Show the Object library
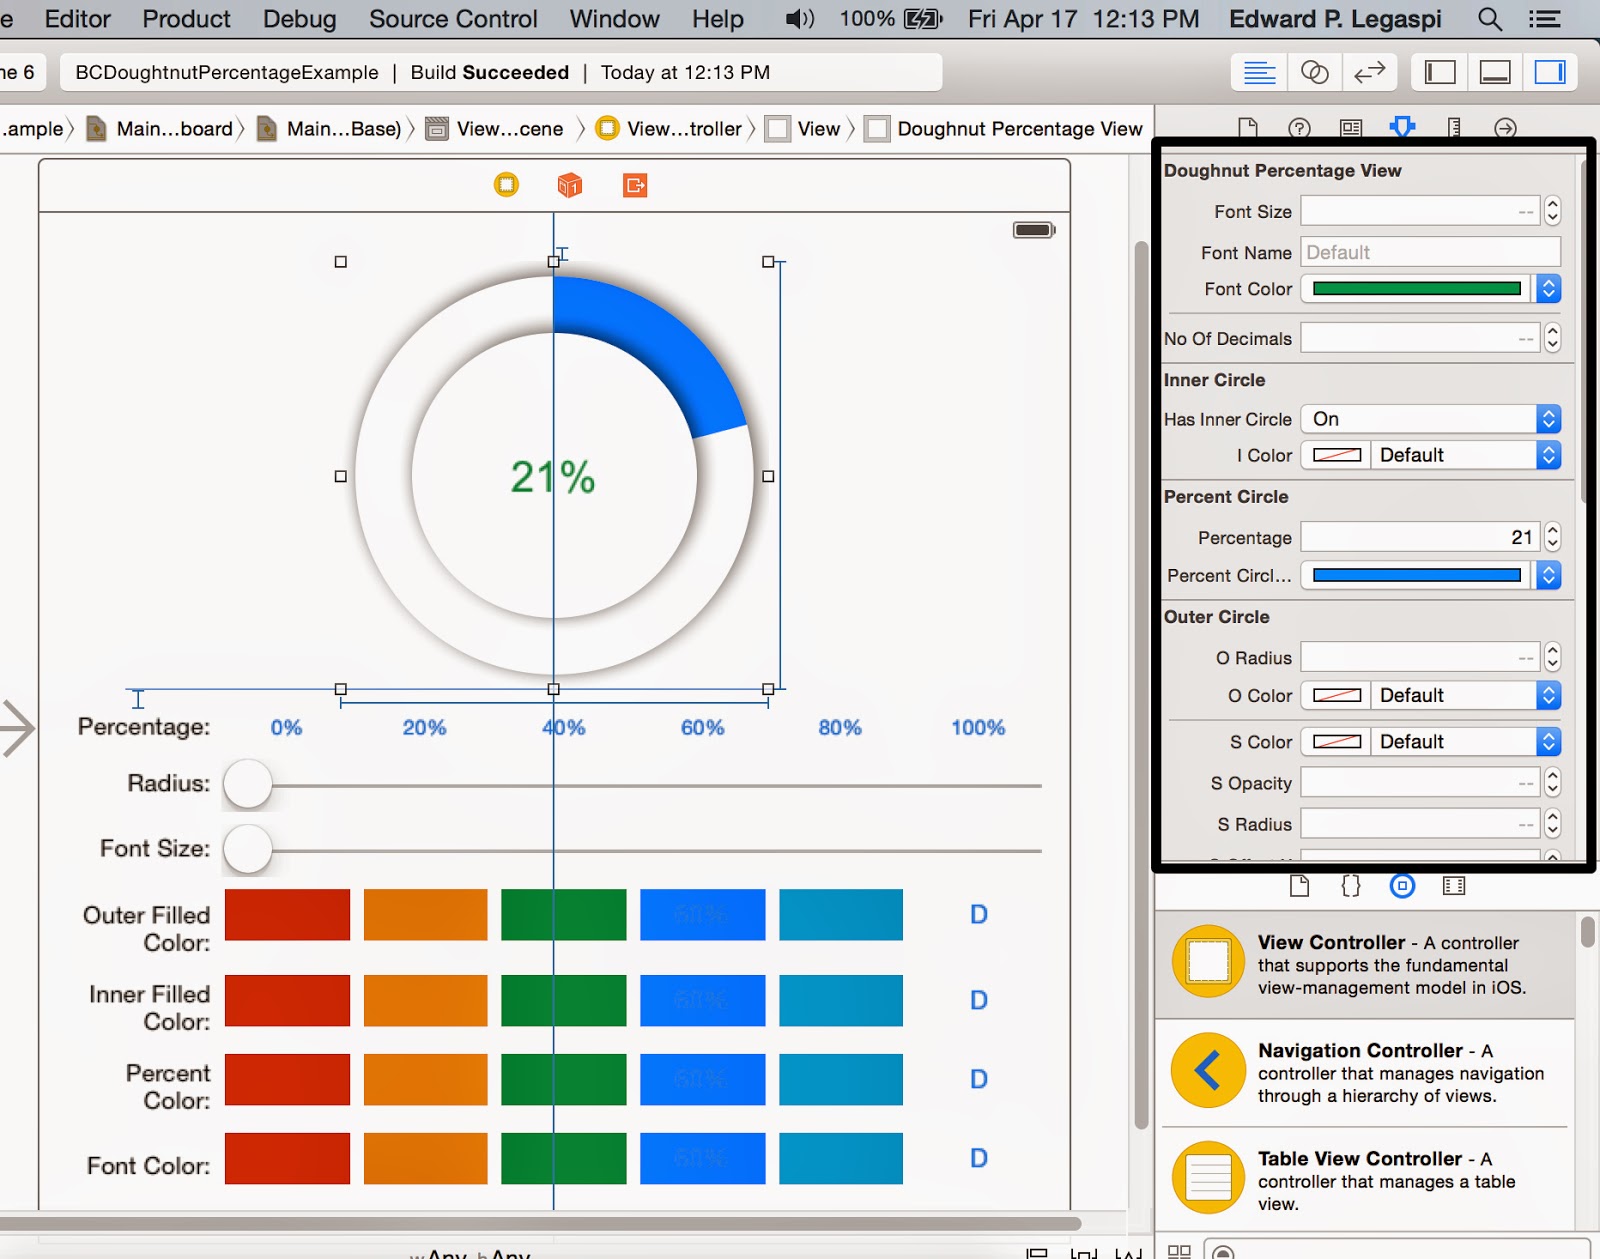This screenshot has width=1600, height=1259. click(x=1403, y=886)
